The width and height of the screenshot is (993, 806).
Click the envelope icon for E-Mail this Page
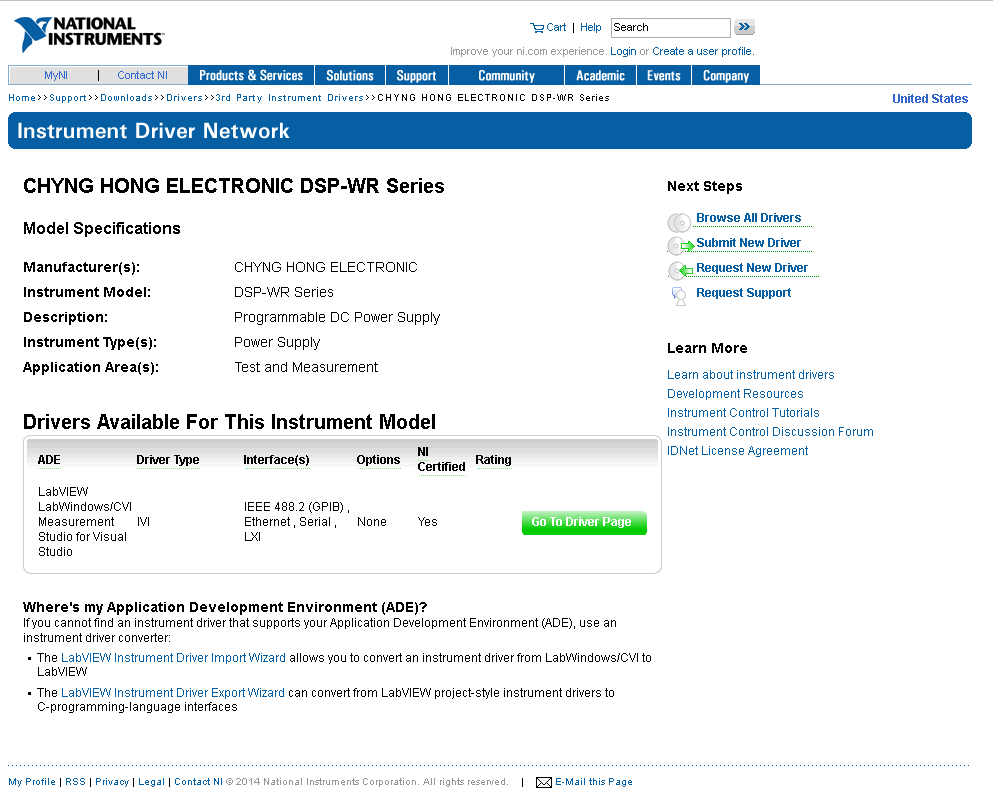click(x=543, y=783)
